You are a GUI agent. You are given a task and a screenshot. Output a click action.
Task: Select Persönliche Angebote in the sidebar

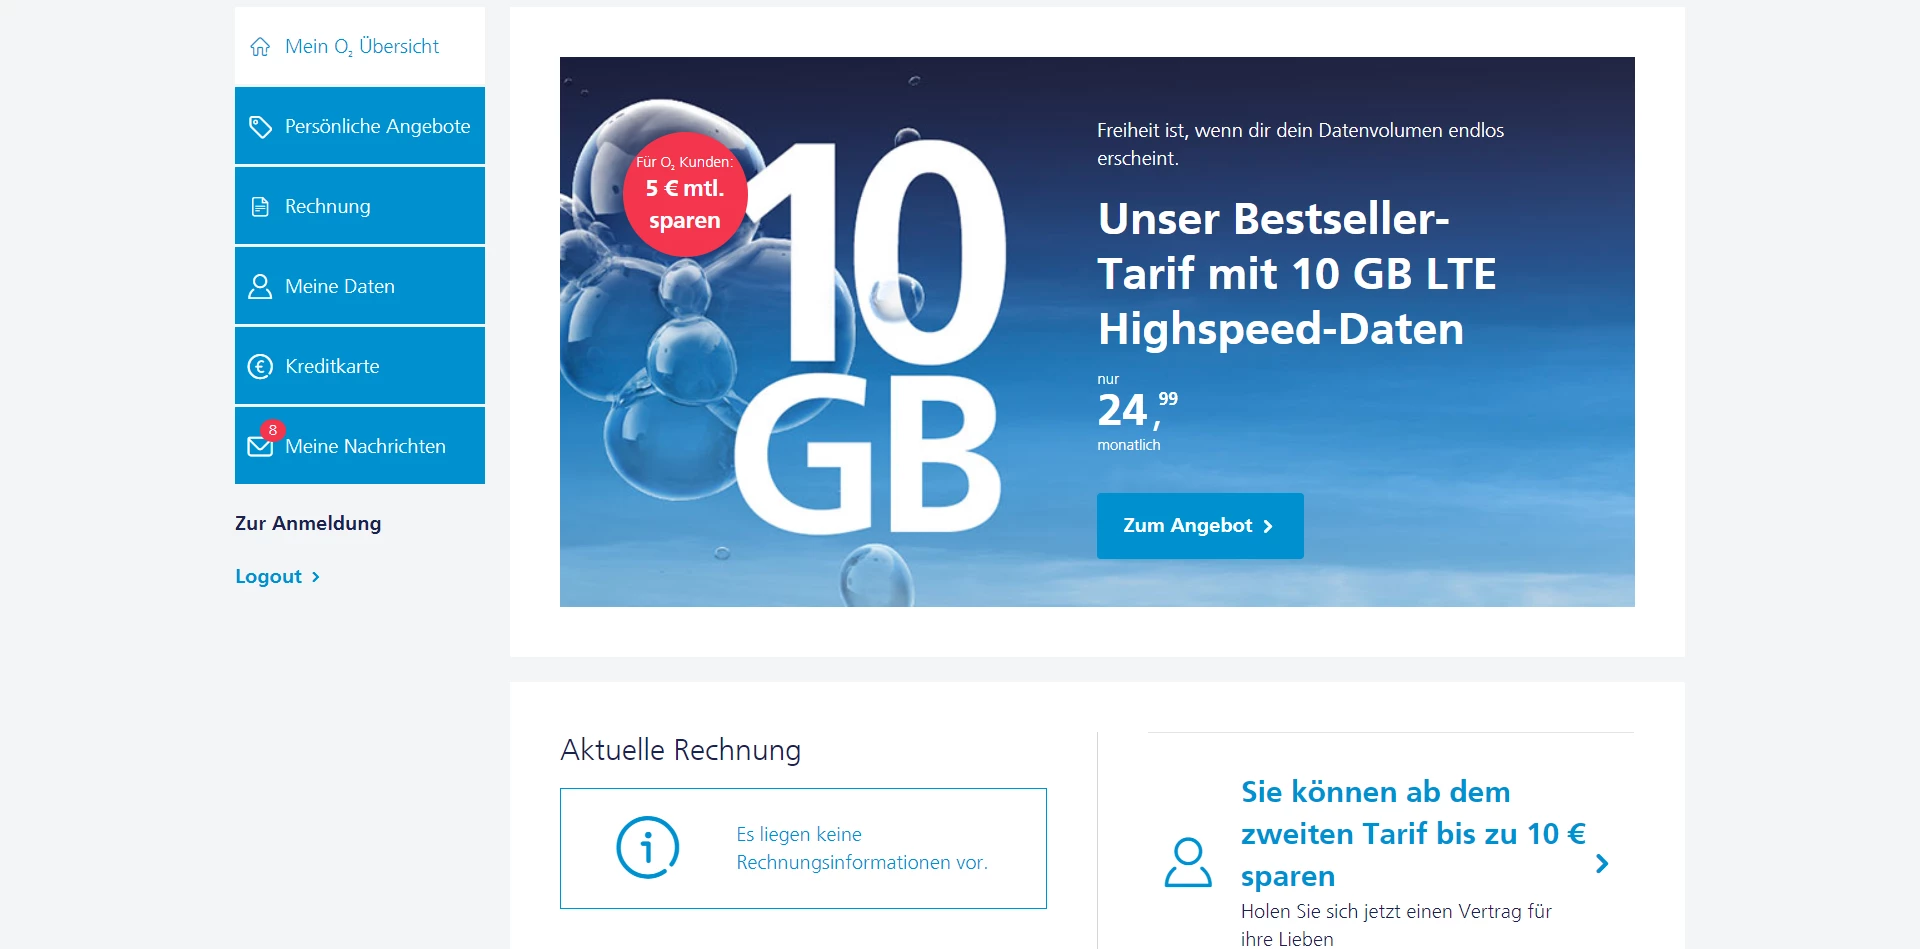pyautogui.click(x=360, y=126)
